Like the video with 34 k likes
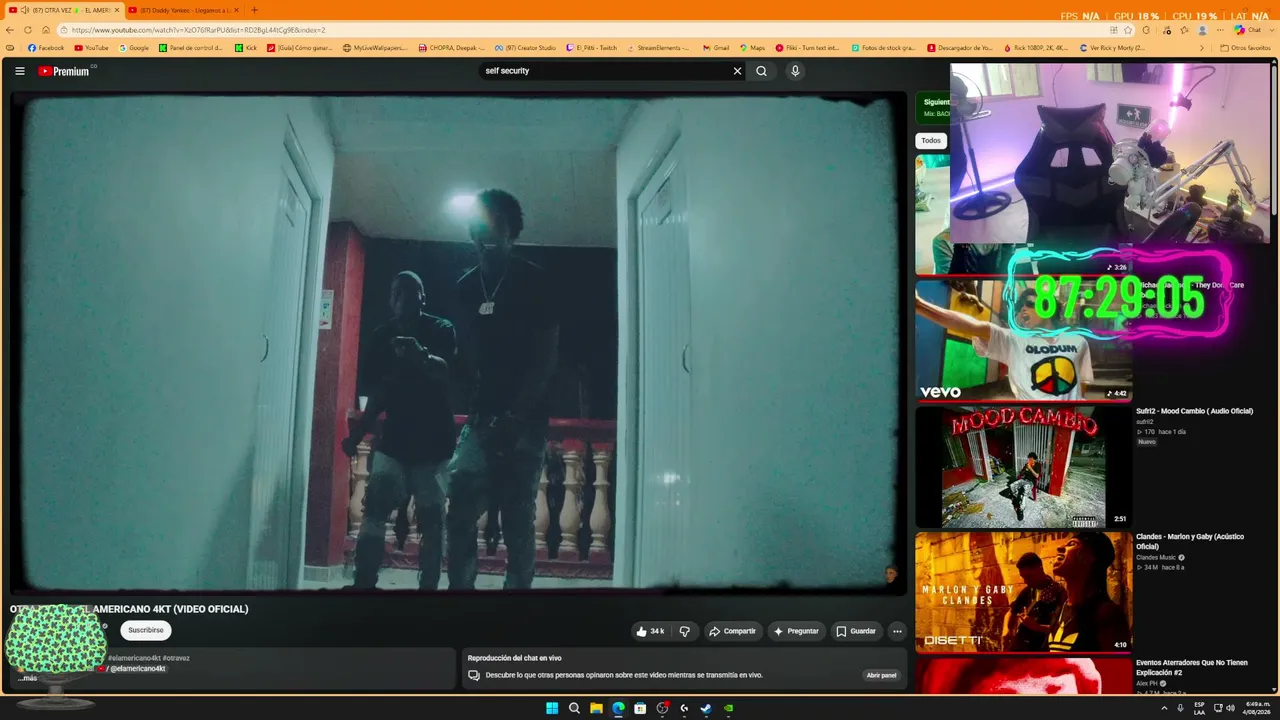Screen dimensions: 1280x720 click(650, 631)
